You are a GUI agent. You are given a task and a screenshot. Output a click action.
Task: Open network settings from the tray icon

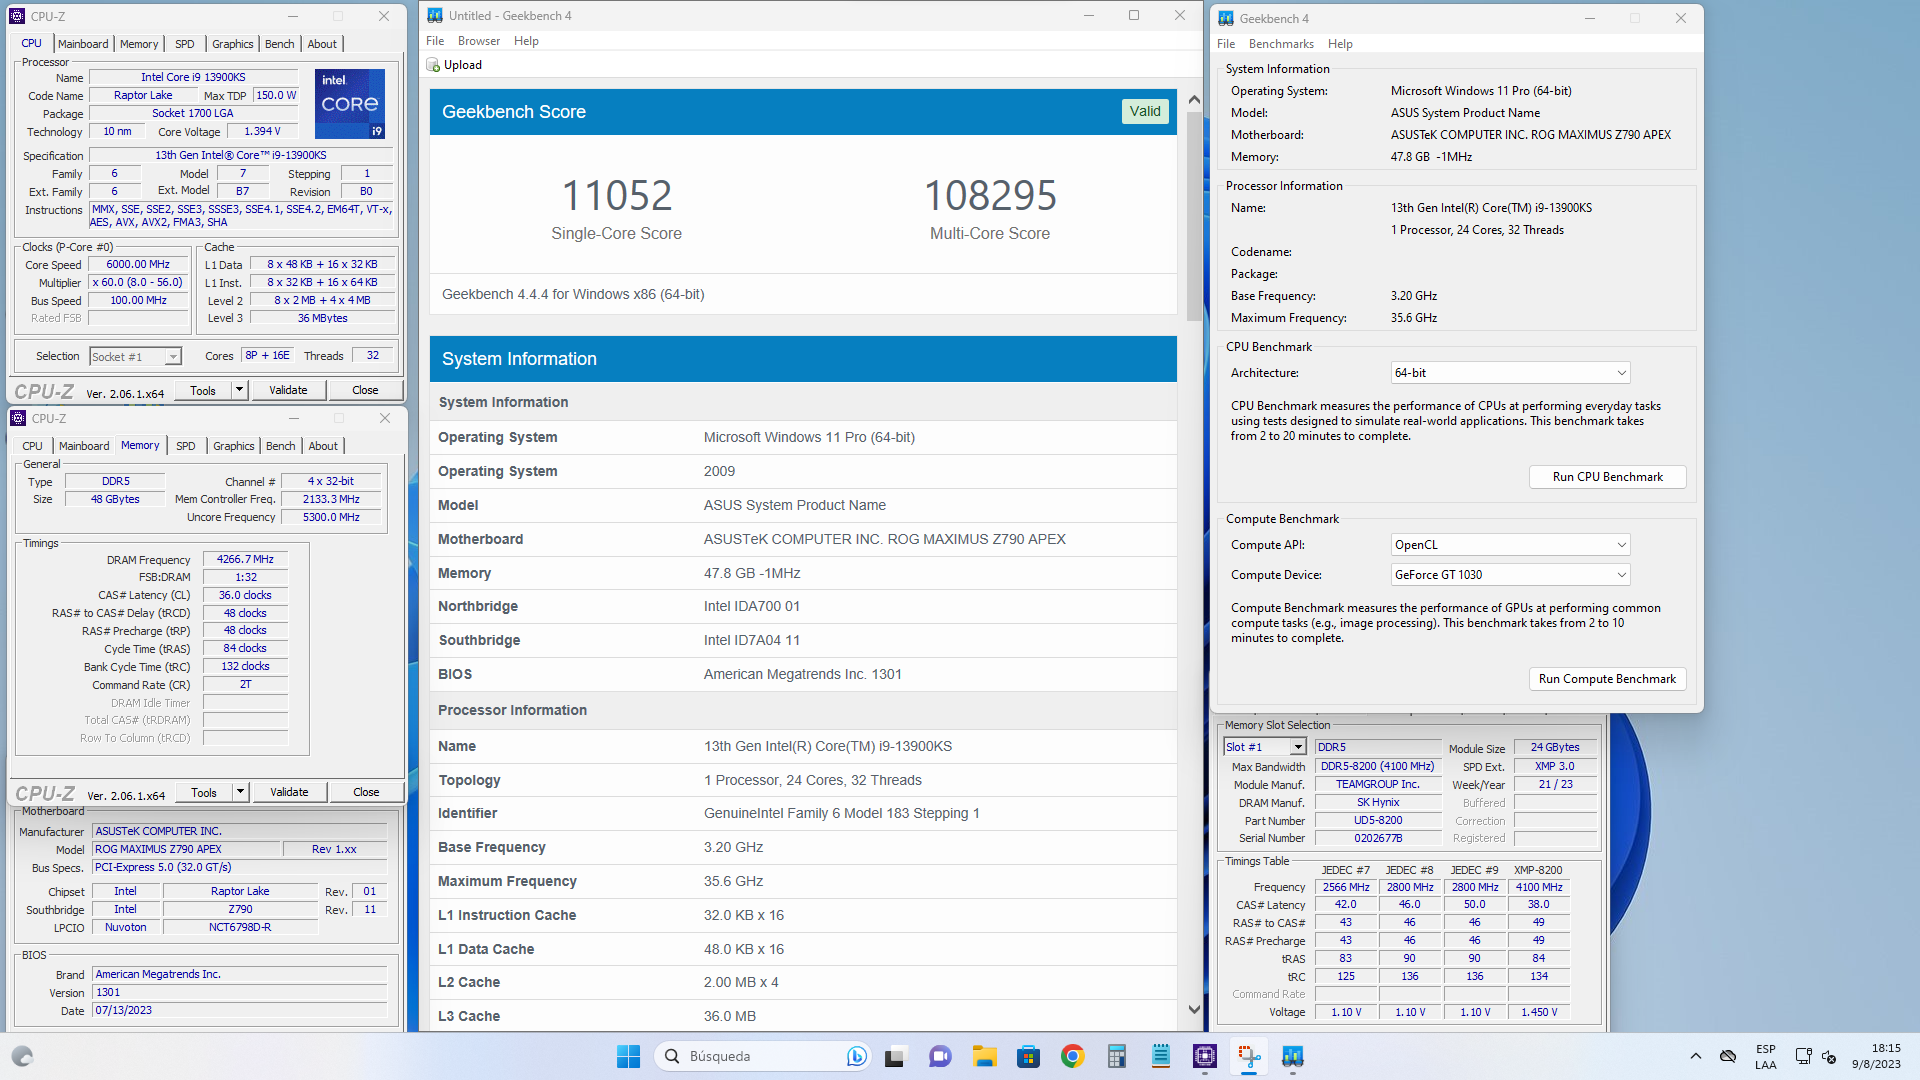1803,1056
